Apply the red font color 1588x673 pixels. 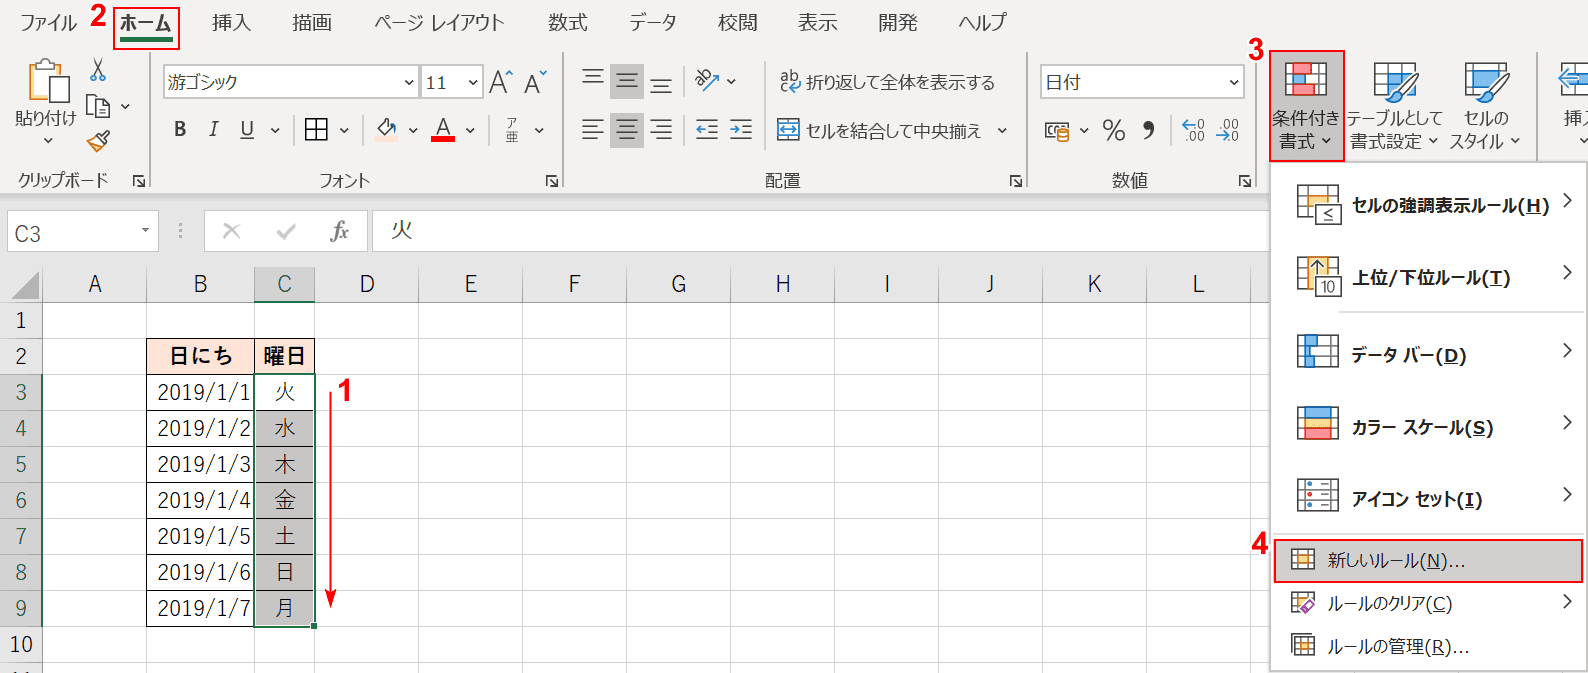coord(444,129)
